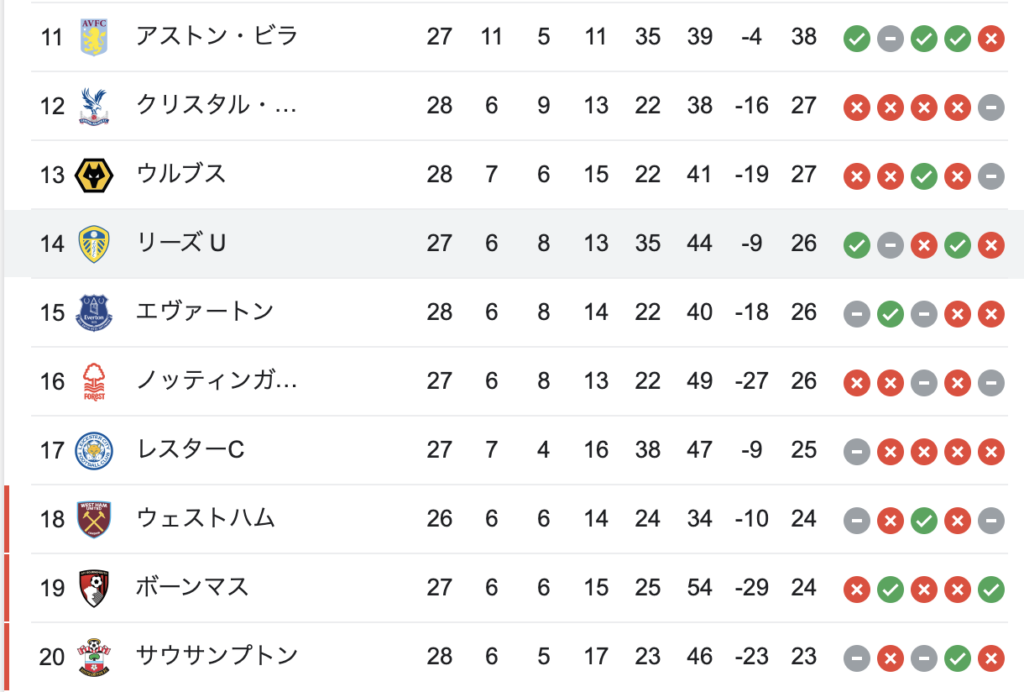
Task: Click Aston Villa's latest red loss marker
Action: (991, 39)
